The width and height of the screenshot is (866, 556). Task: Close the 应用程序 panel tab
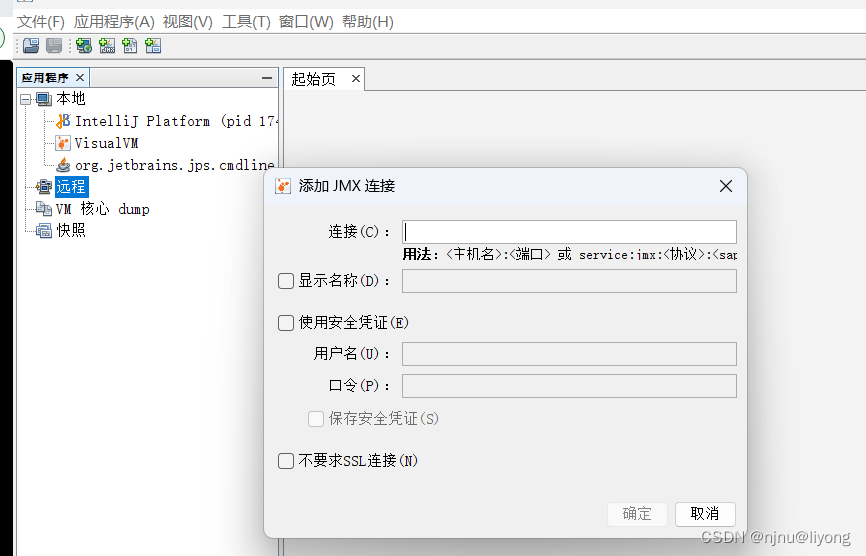80,78
